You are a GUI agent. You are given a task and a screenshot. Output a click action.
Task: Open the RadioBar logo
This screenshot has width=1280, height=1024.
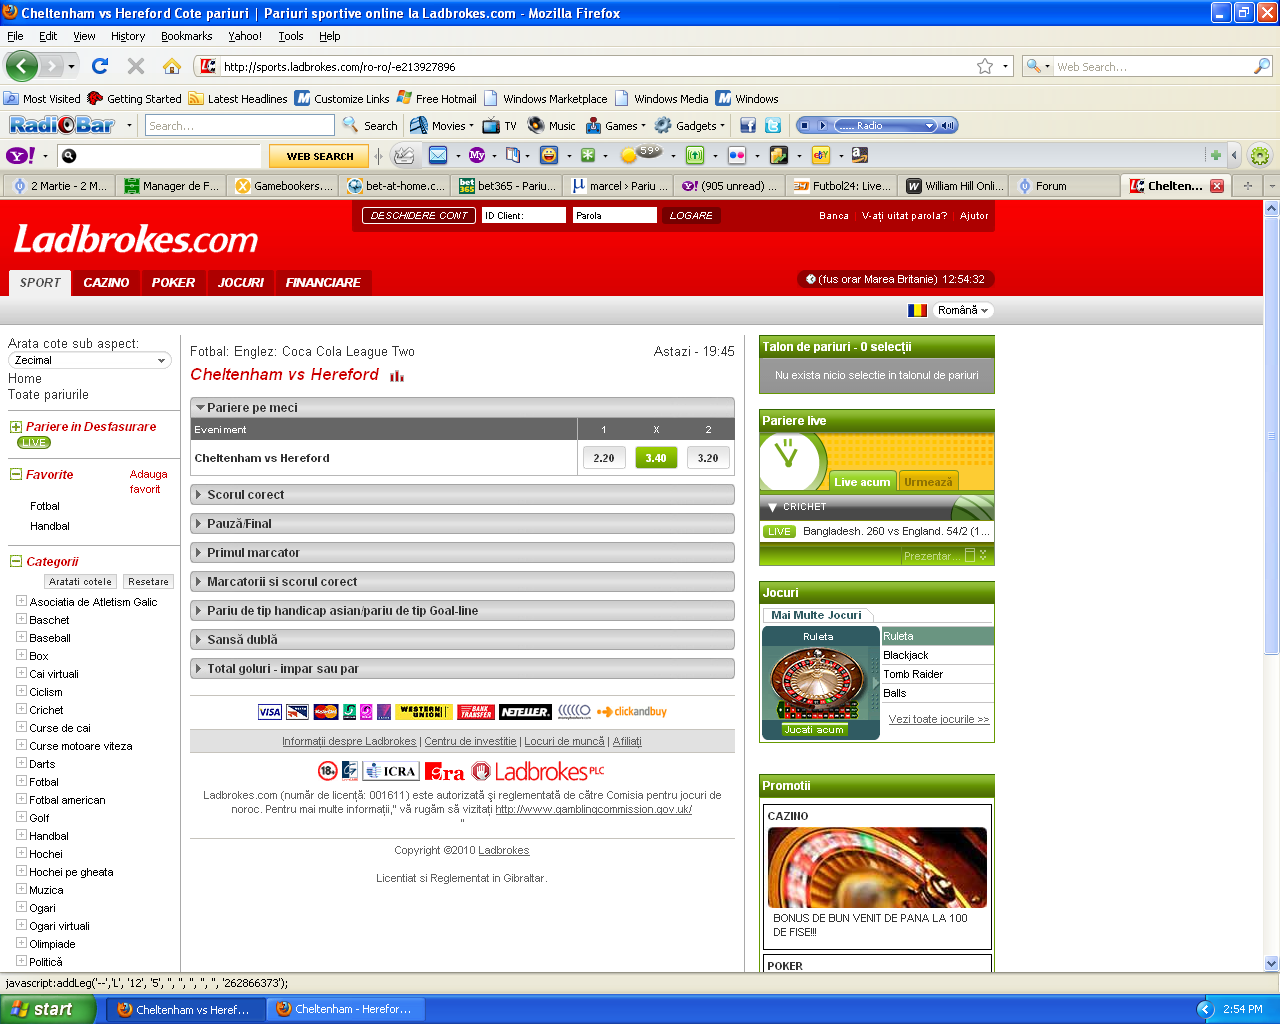(62, 125)
